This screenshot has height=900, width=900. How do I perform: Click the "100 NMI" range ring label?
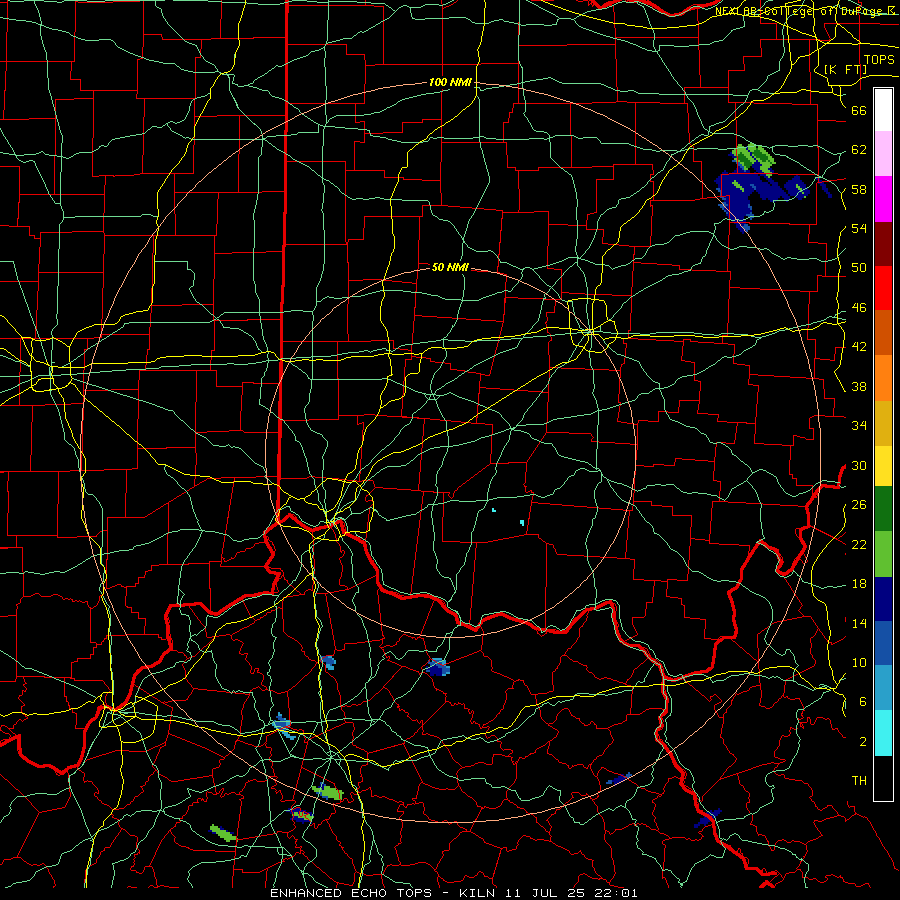[x=450, y=83]
